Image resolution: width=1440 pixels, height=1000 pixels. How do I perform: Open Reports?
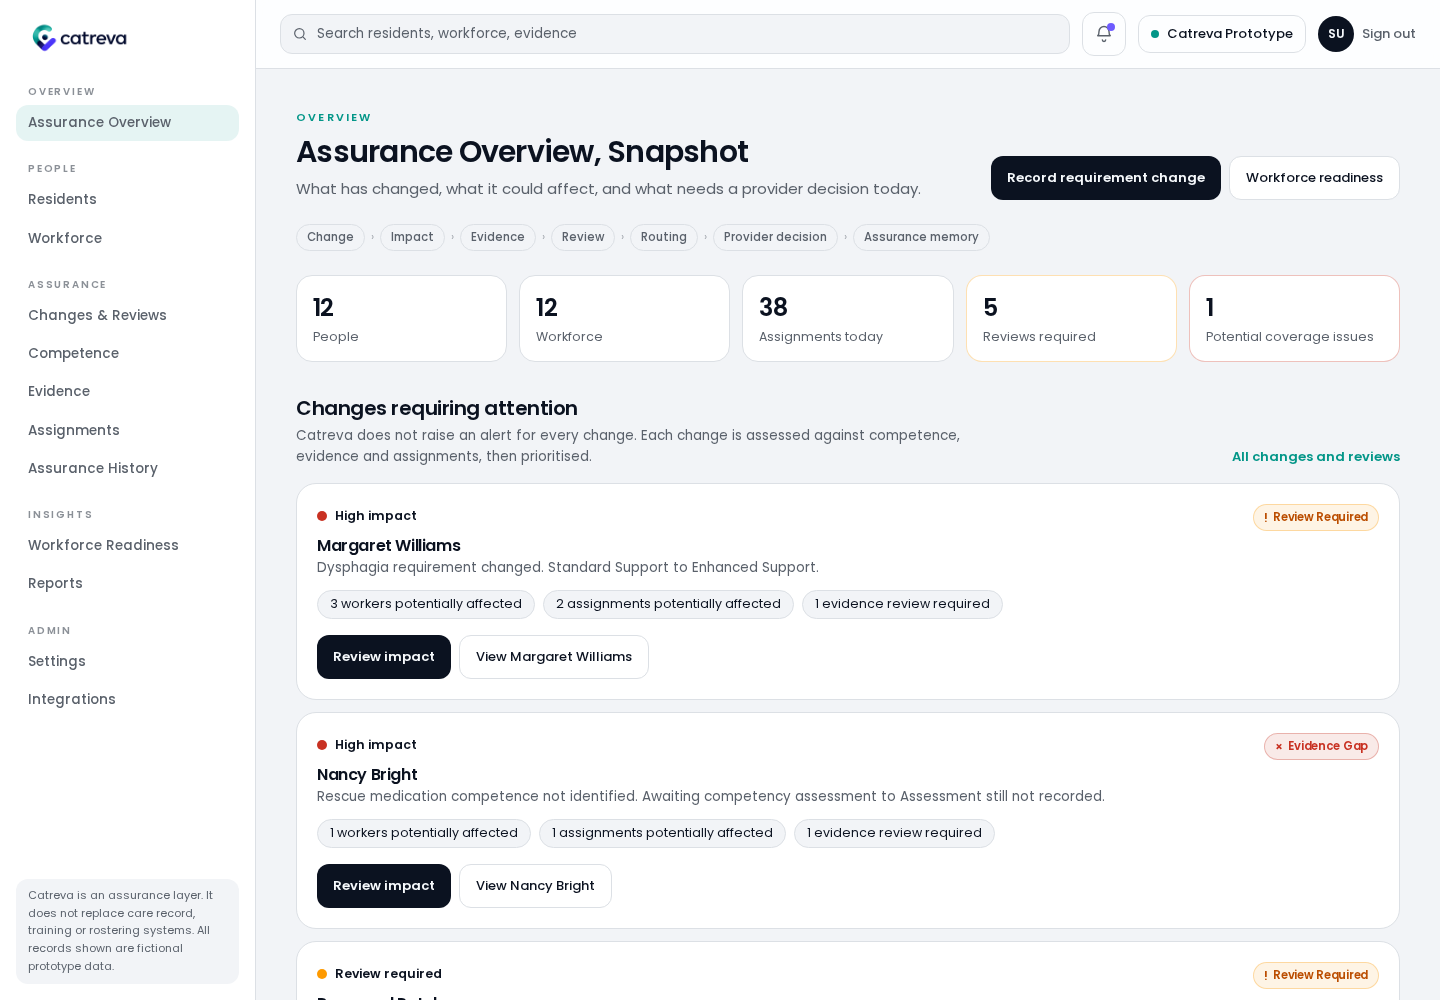point(127,584)
